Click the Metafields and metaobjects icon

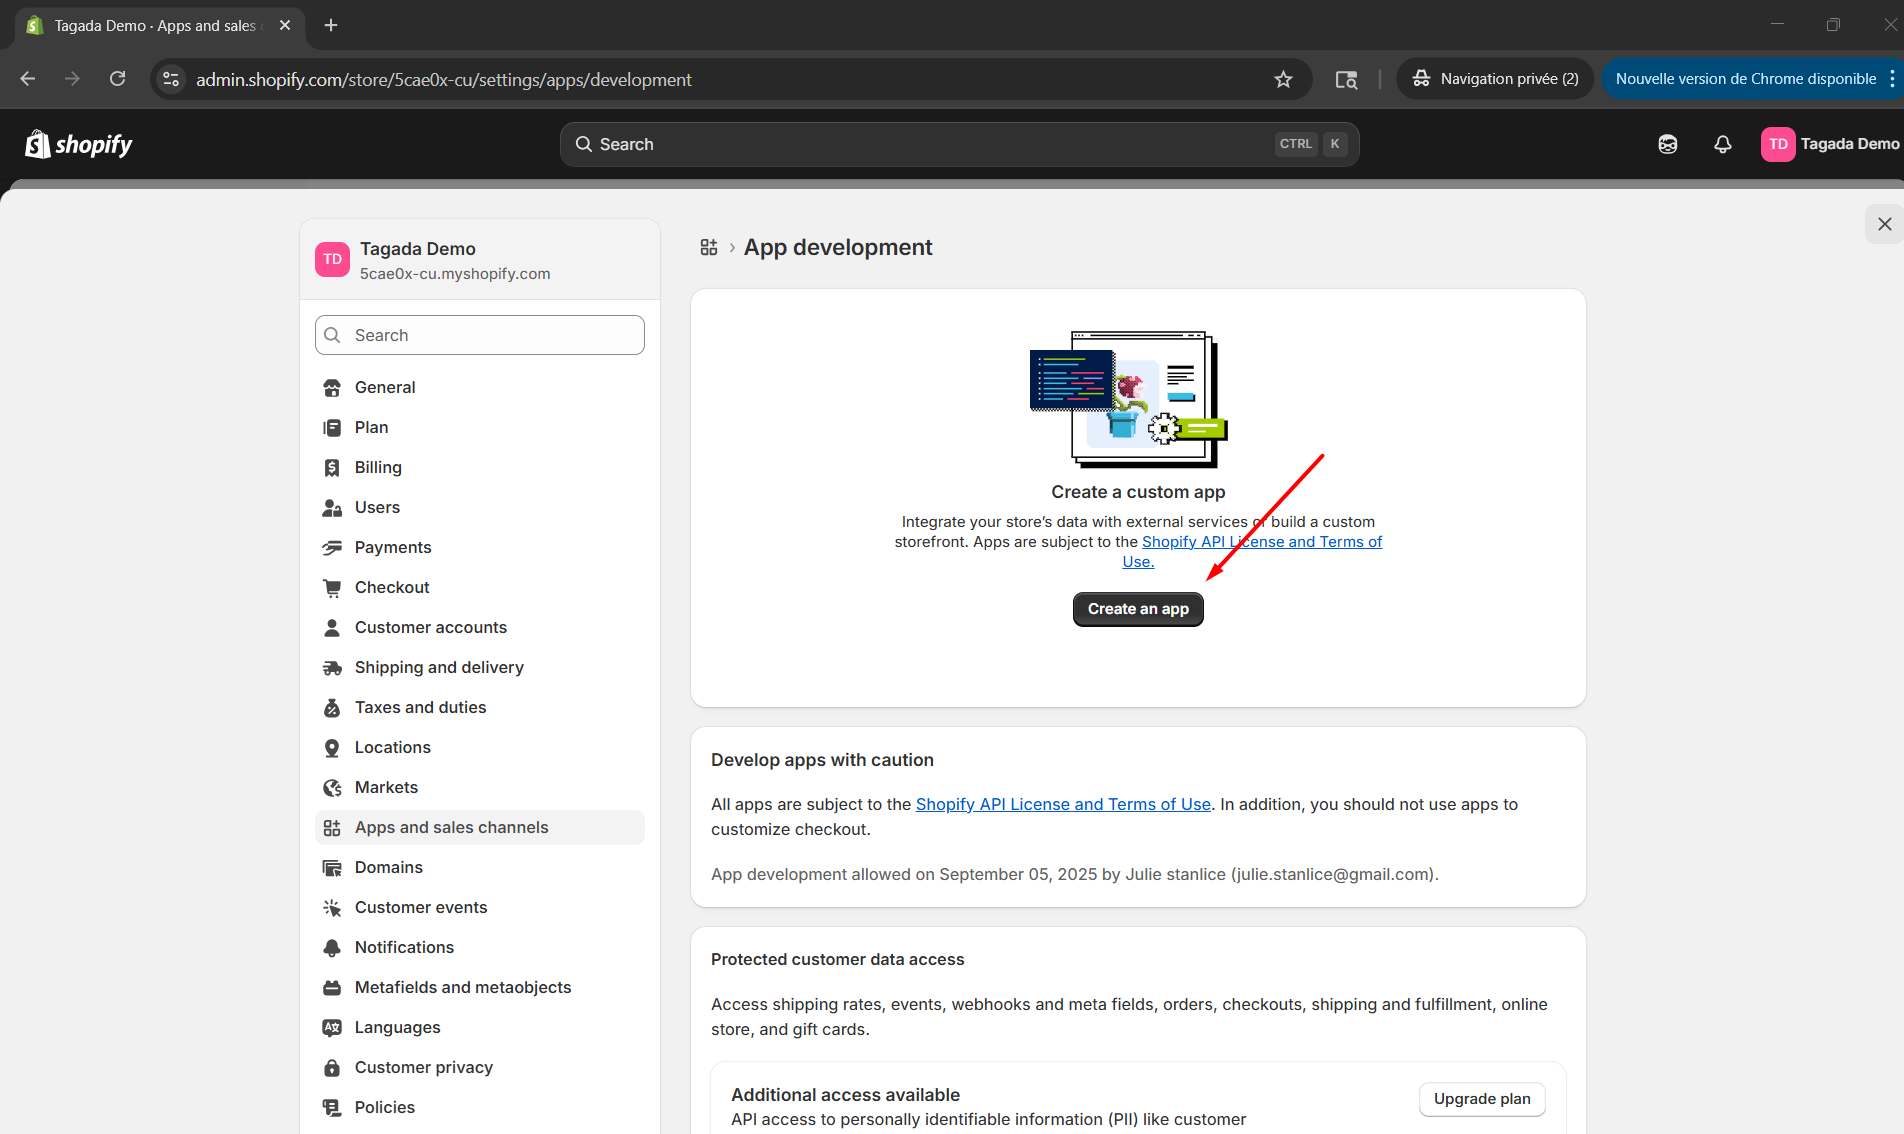tap(332, 988)
